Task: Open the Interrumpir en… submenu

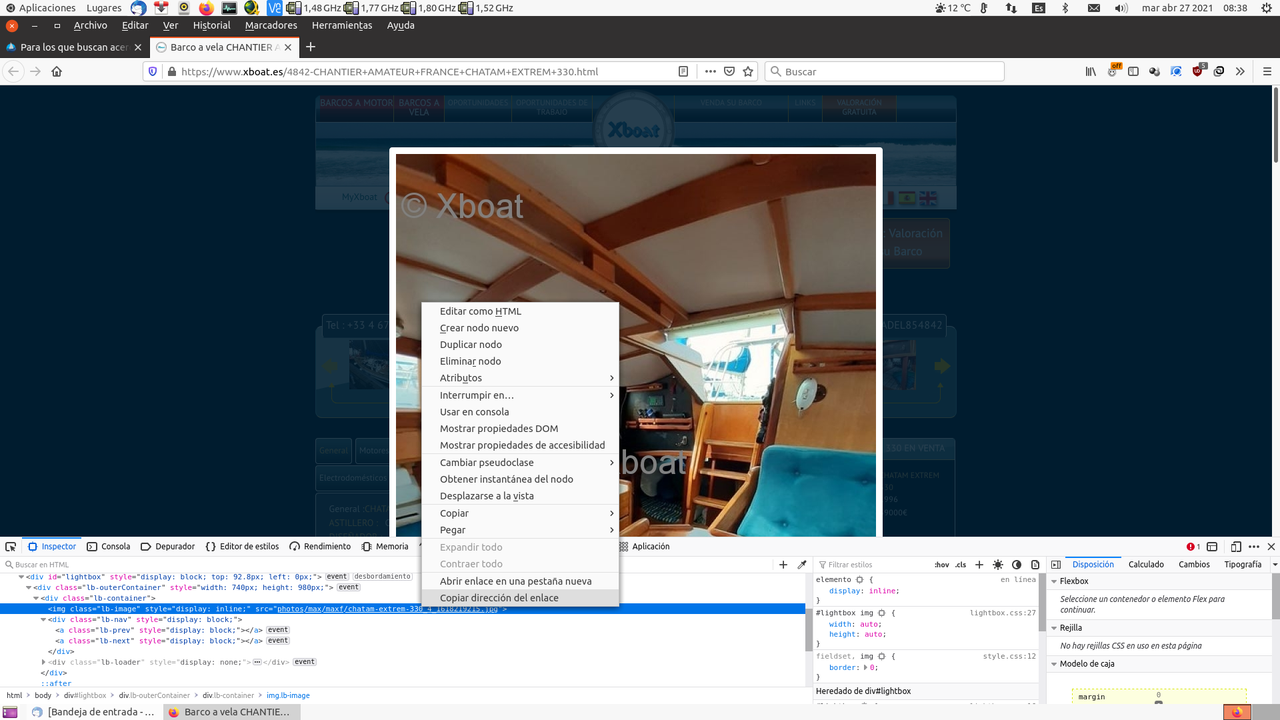Action: (x=520, y=395)
